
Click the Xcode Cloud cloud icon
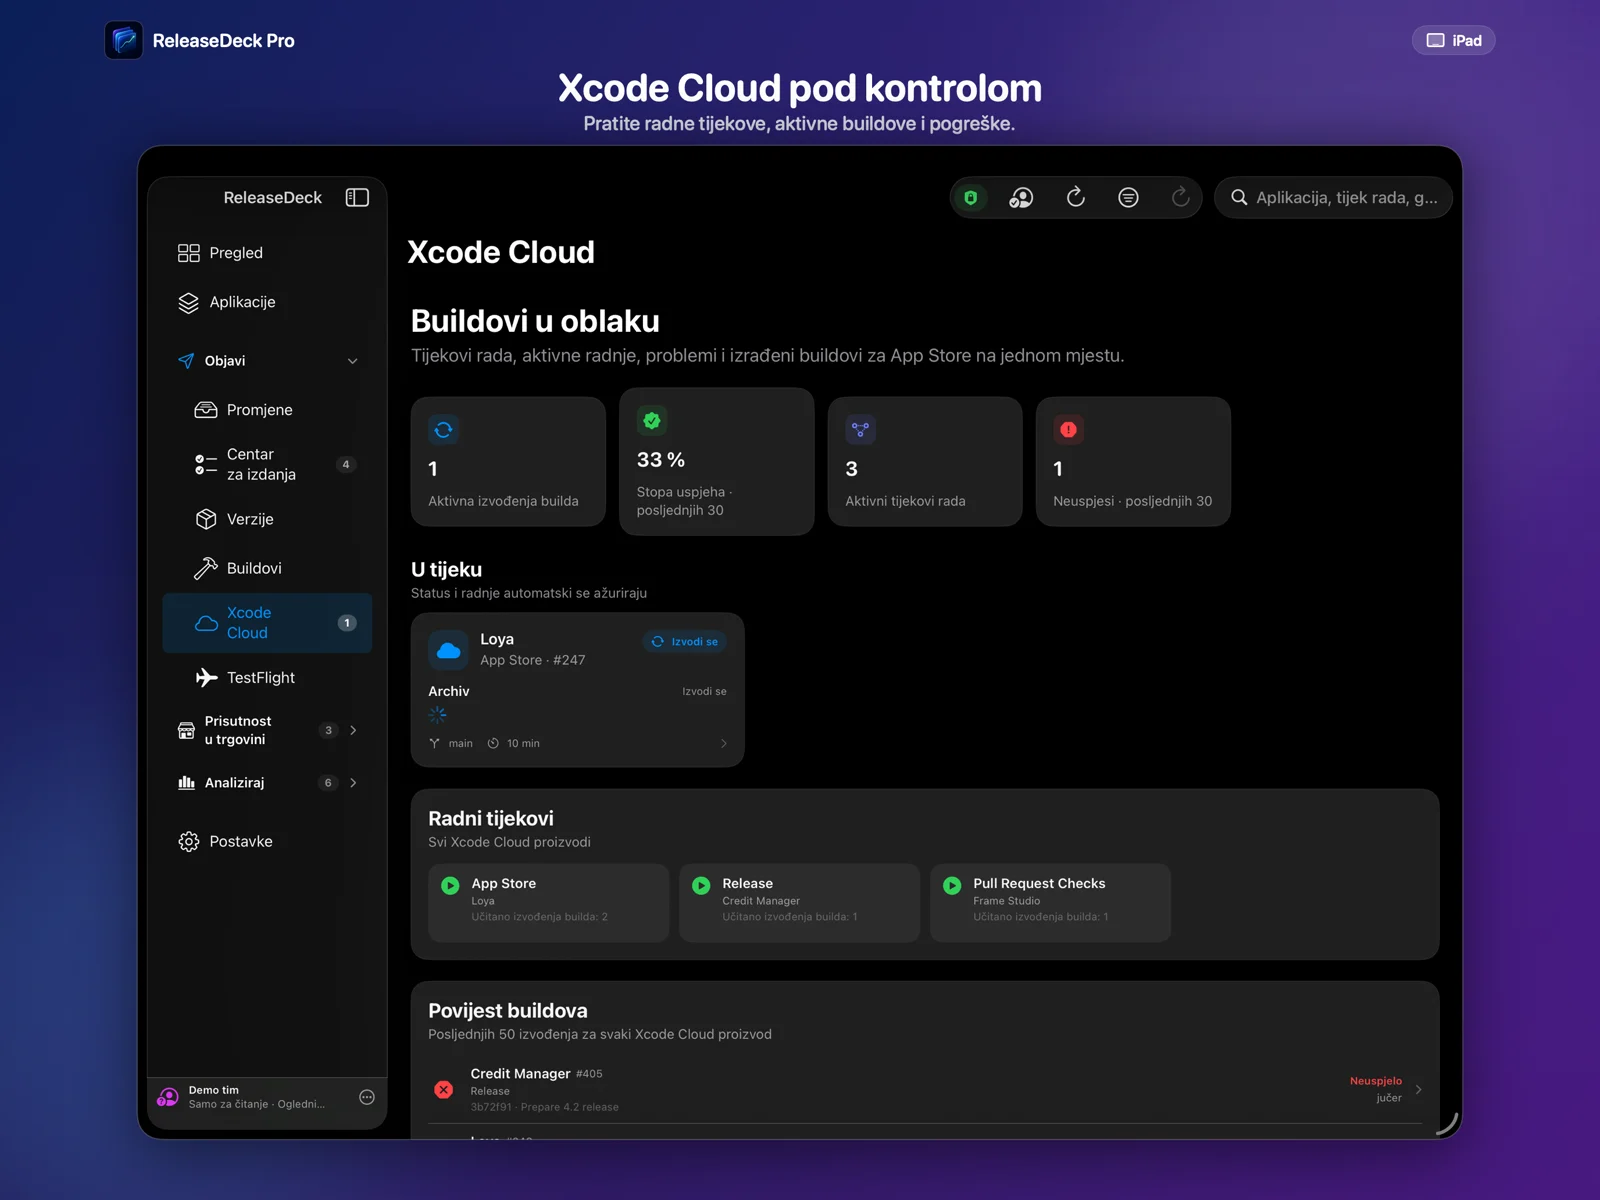tap(206, 623)
